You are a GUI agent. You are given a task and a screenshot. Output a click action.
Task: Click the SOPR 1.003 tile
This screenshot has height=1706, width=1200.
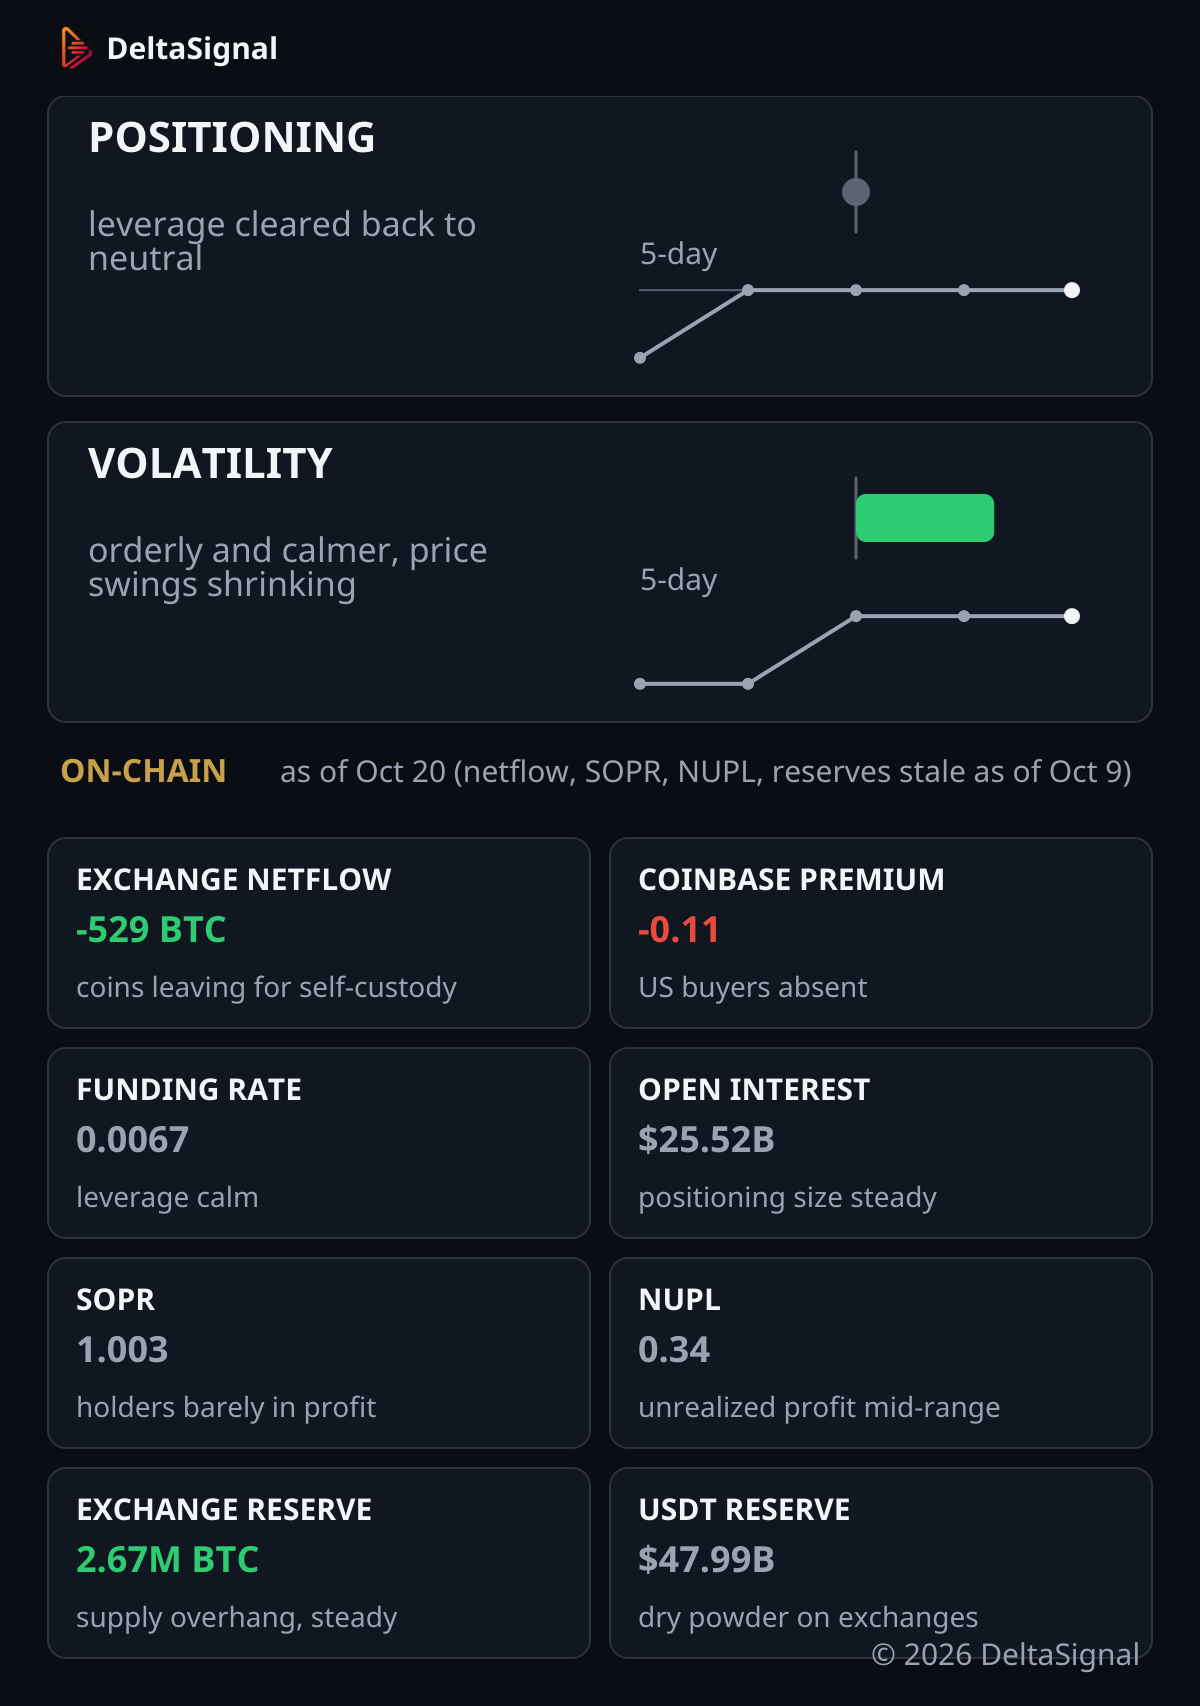click(319, 1353)
